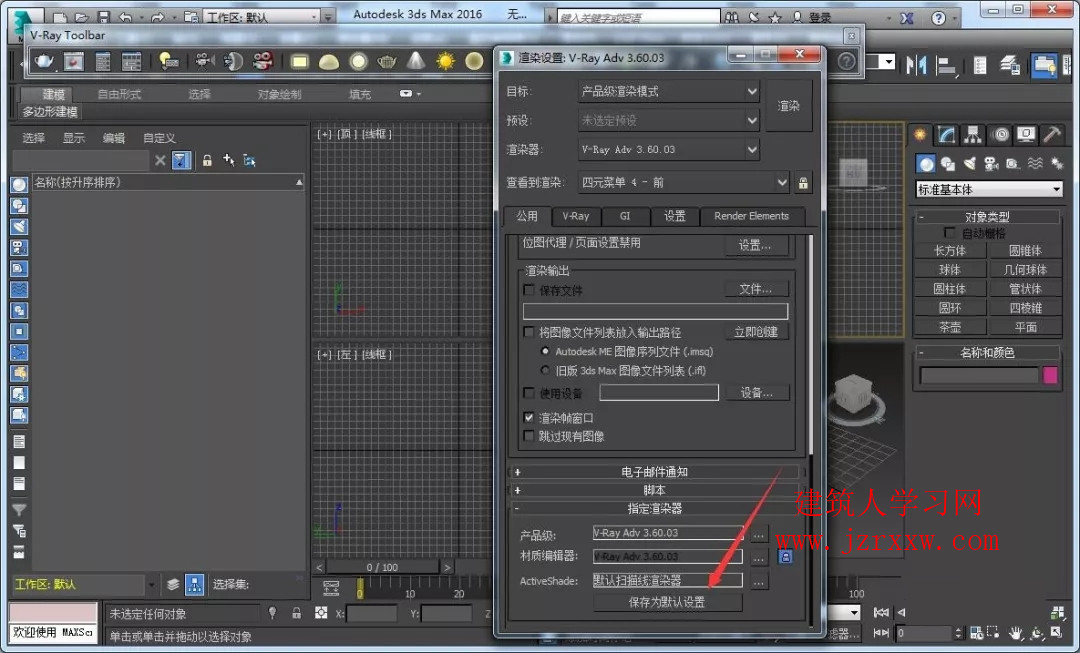
Task: Expand the 电子邮件通知 rollout
Action: coord(654,472)
